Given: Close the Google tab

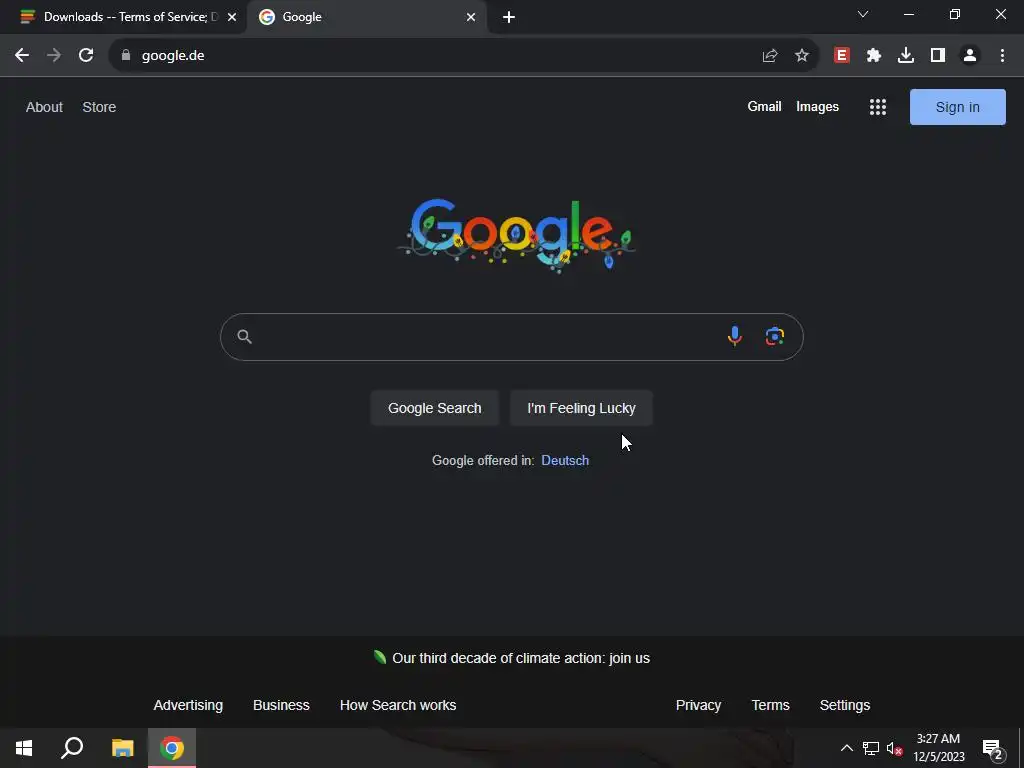Looking at the screenshot, I should (471, 17).
